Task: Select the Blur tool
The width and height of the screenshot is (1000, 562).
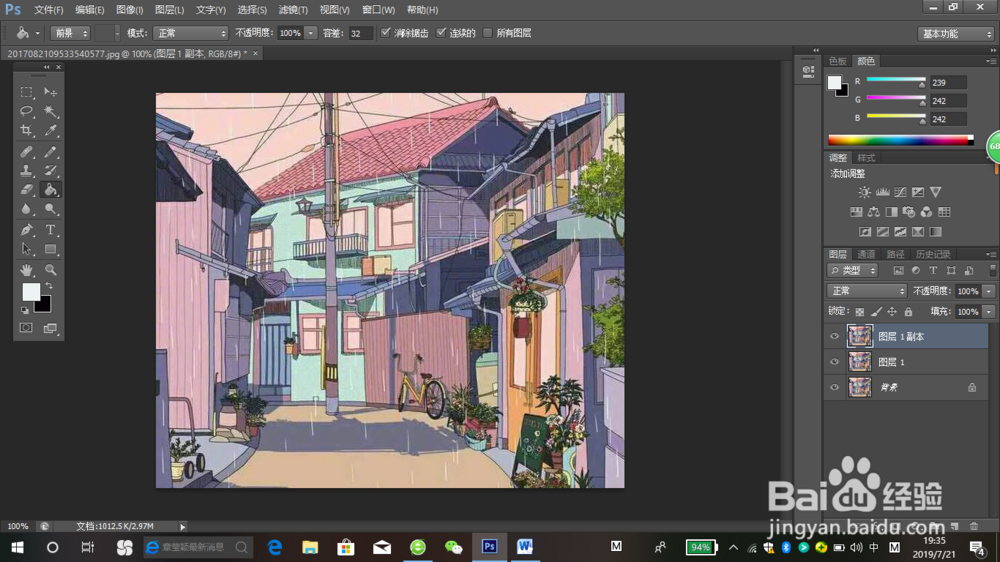Action: [26, 209]
